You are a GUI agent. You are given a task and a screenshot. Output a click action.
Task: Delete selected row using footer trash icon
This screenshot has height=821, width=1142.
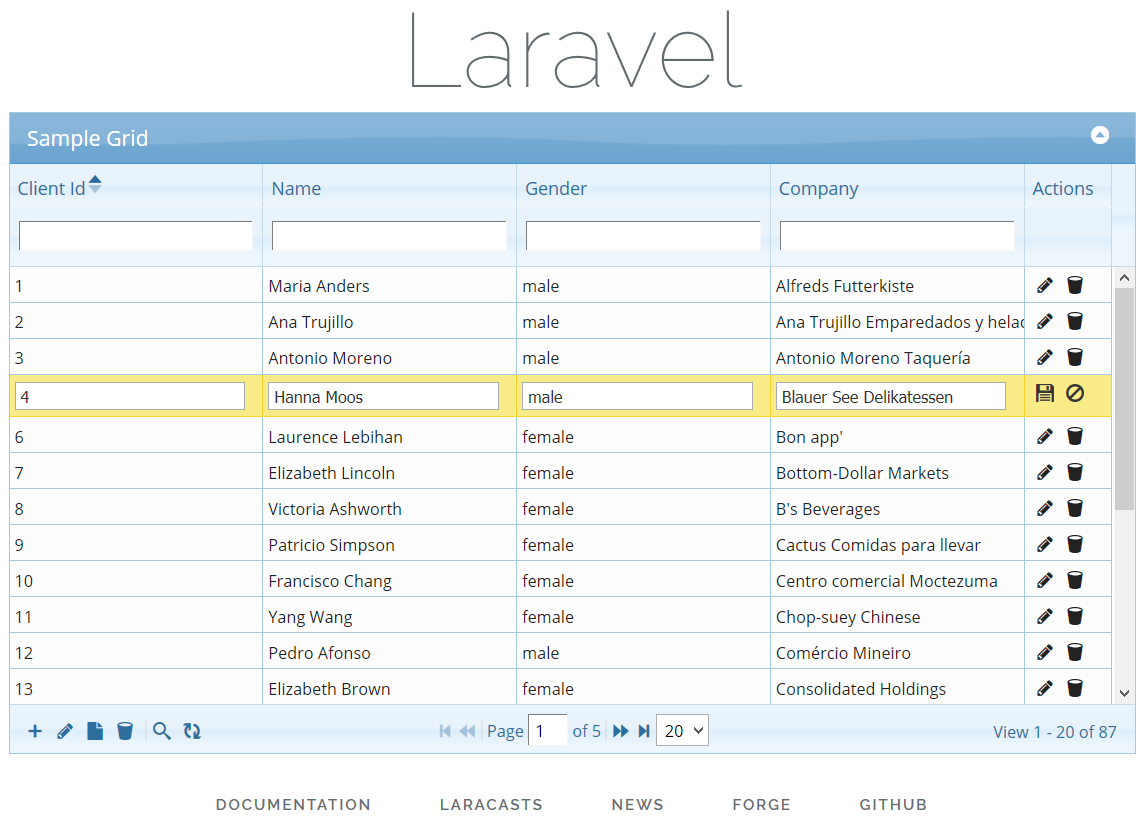coord(125,731)
